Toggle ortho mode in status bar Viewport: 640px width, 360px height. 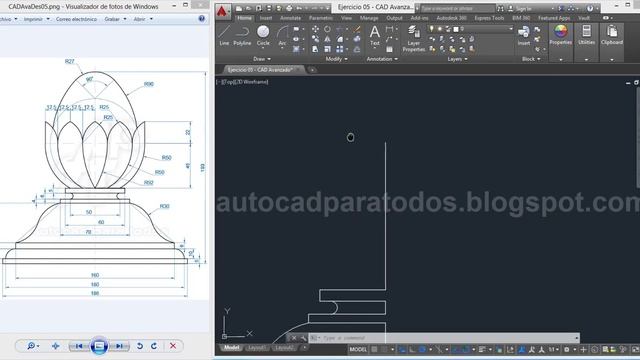412,349
